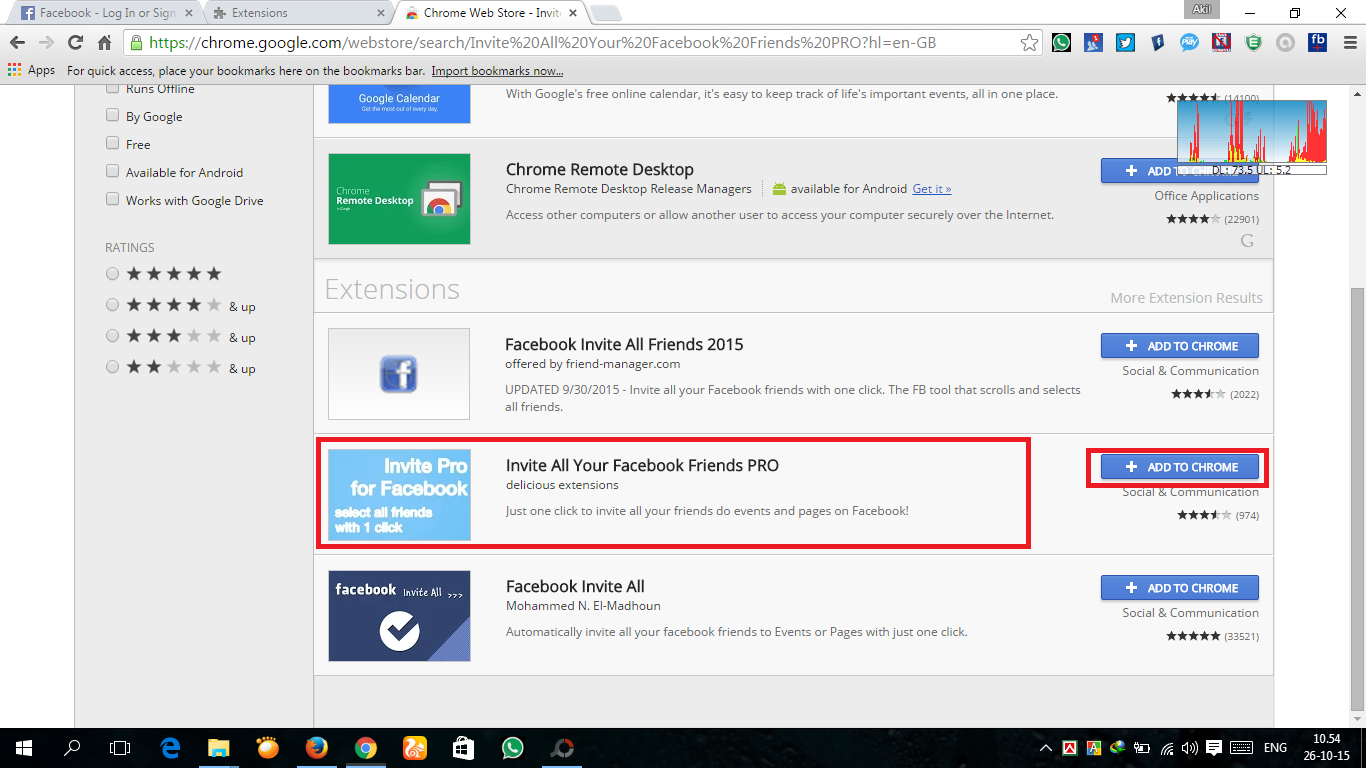Click the 'Akil' profile button
This screenshot has height=768, width=1366.
(1201, 11)
